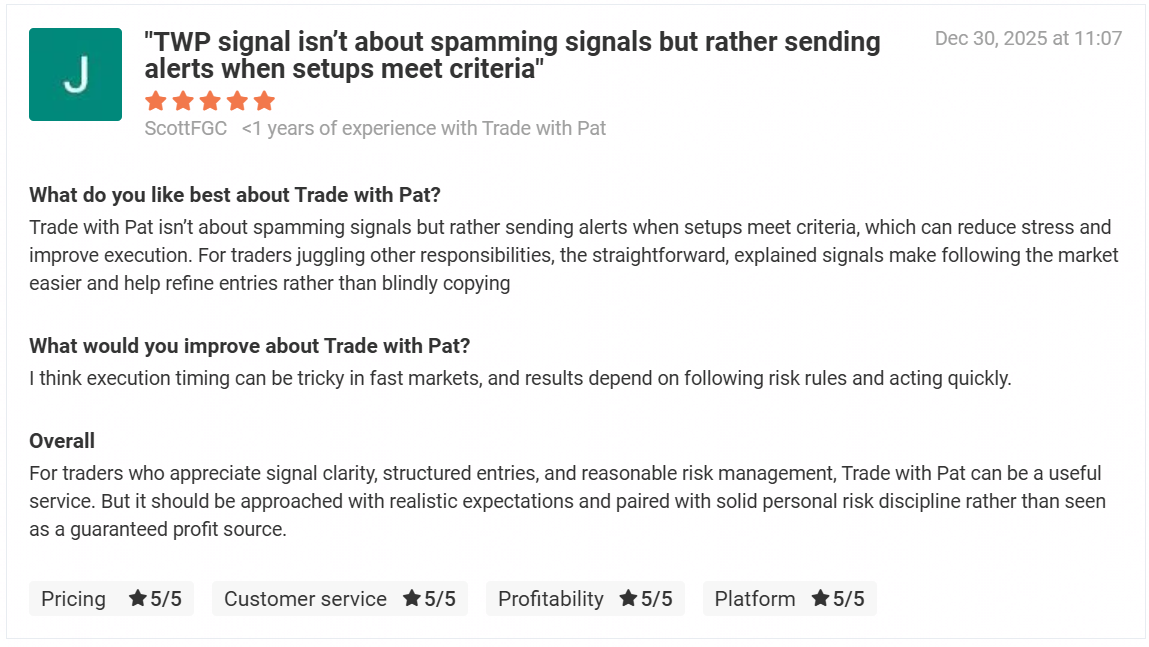Click the second orange rating star
Screen dimensions: 1149x647
tap(182, 101)
